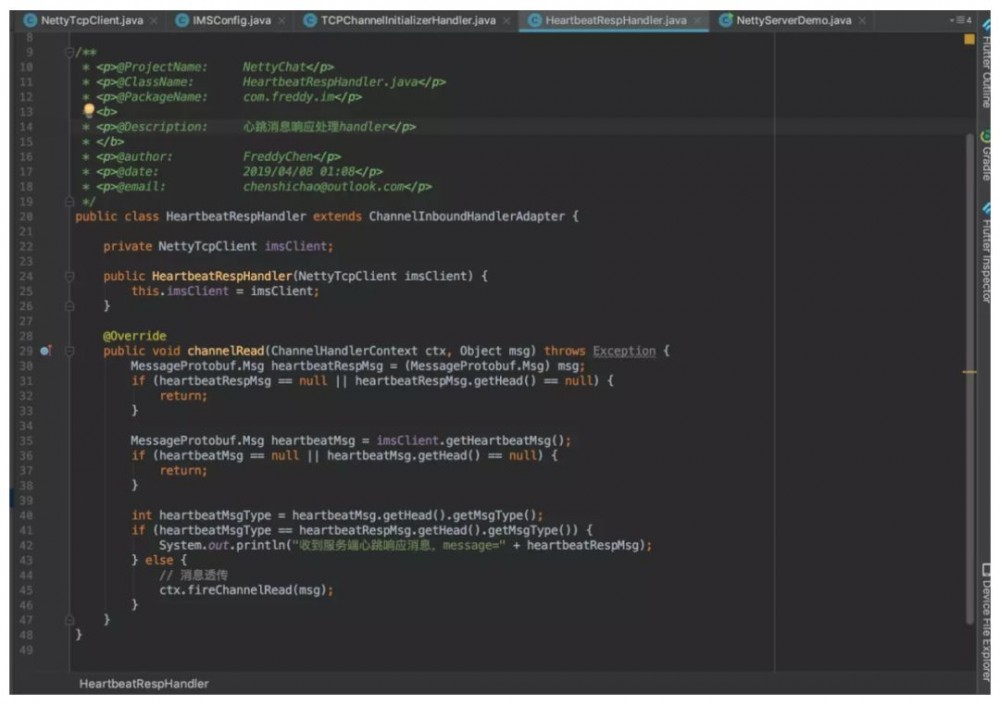Click the NettyTcpClient.java class file icon
Image resolution: width=1000 pixels, height=705 pixels.
[x=30, y=20]
